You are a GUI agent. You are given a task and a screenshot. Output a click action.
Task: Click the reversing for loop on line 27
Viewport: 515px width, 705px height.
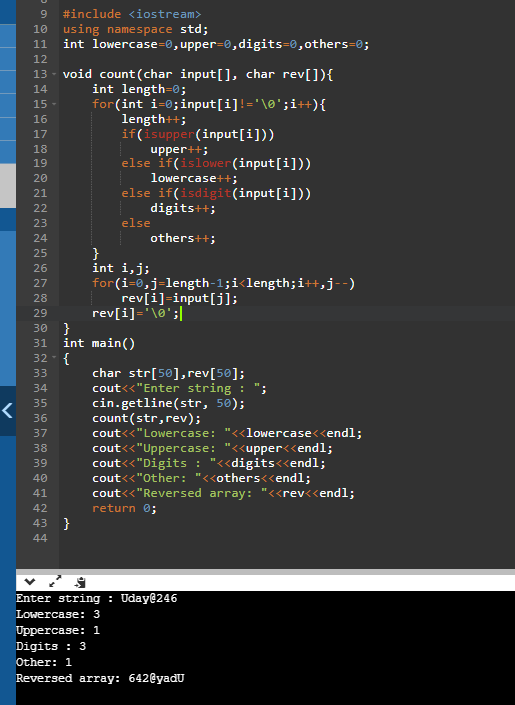[224, 283]
